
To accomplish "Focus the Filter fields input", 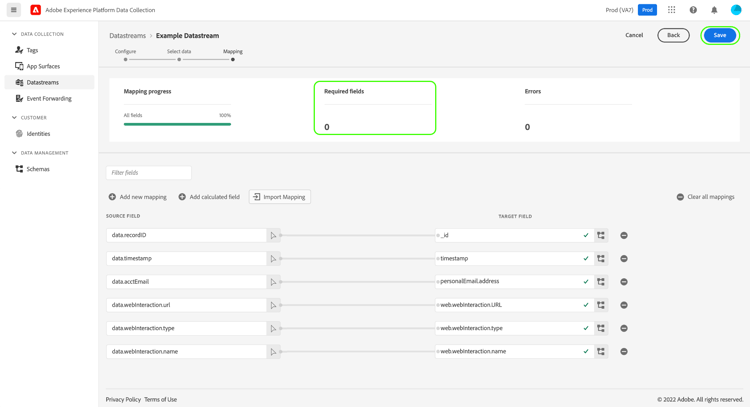I will coord(149,173).
